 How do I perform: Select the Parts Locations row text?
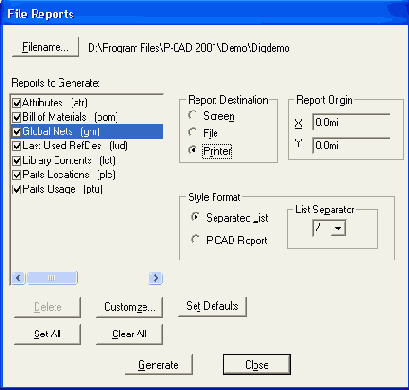pyautogui.click(x=69, y=175)
